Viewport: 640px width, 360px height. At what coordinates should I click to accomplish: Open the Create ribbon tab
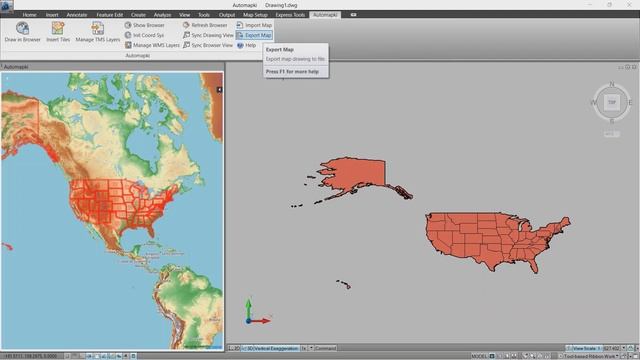138,15
